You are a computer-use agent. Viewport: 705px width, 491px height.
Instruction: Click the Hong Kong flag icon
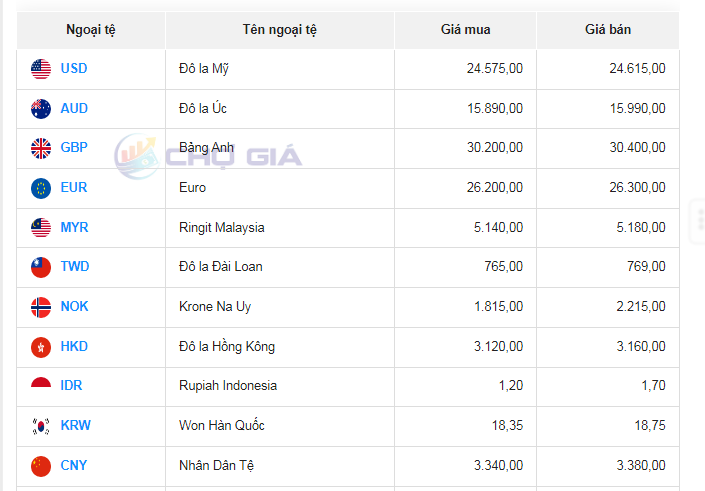tap(41, 347)
